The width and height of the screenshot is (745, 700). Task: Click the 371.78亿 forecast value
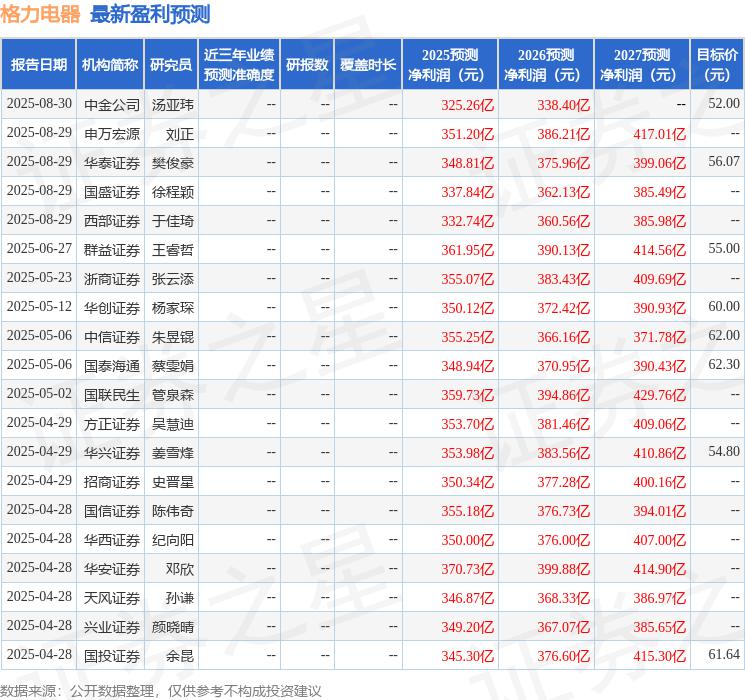click(x=659, y=337)
